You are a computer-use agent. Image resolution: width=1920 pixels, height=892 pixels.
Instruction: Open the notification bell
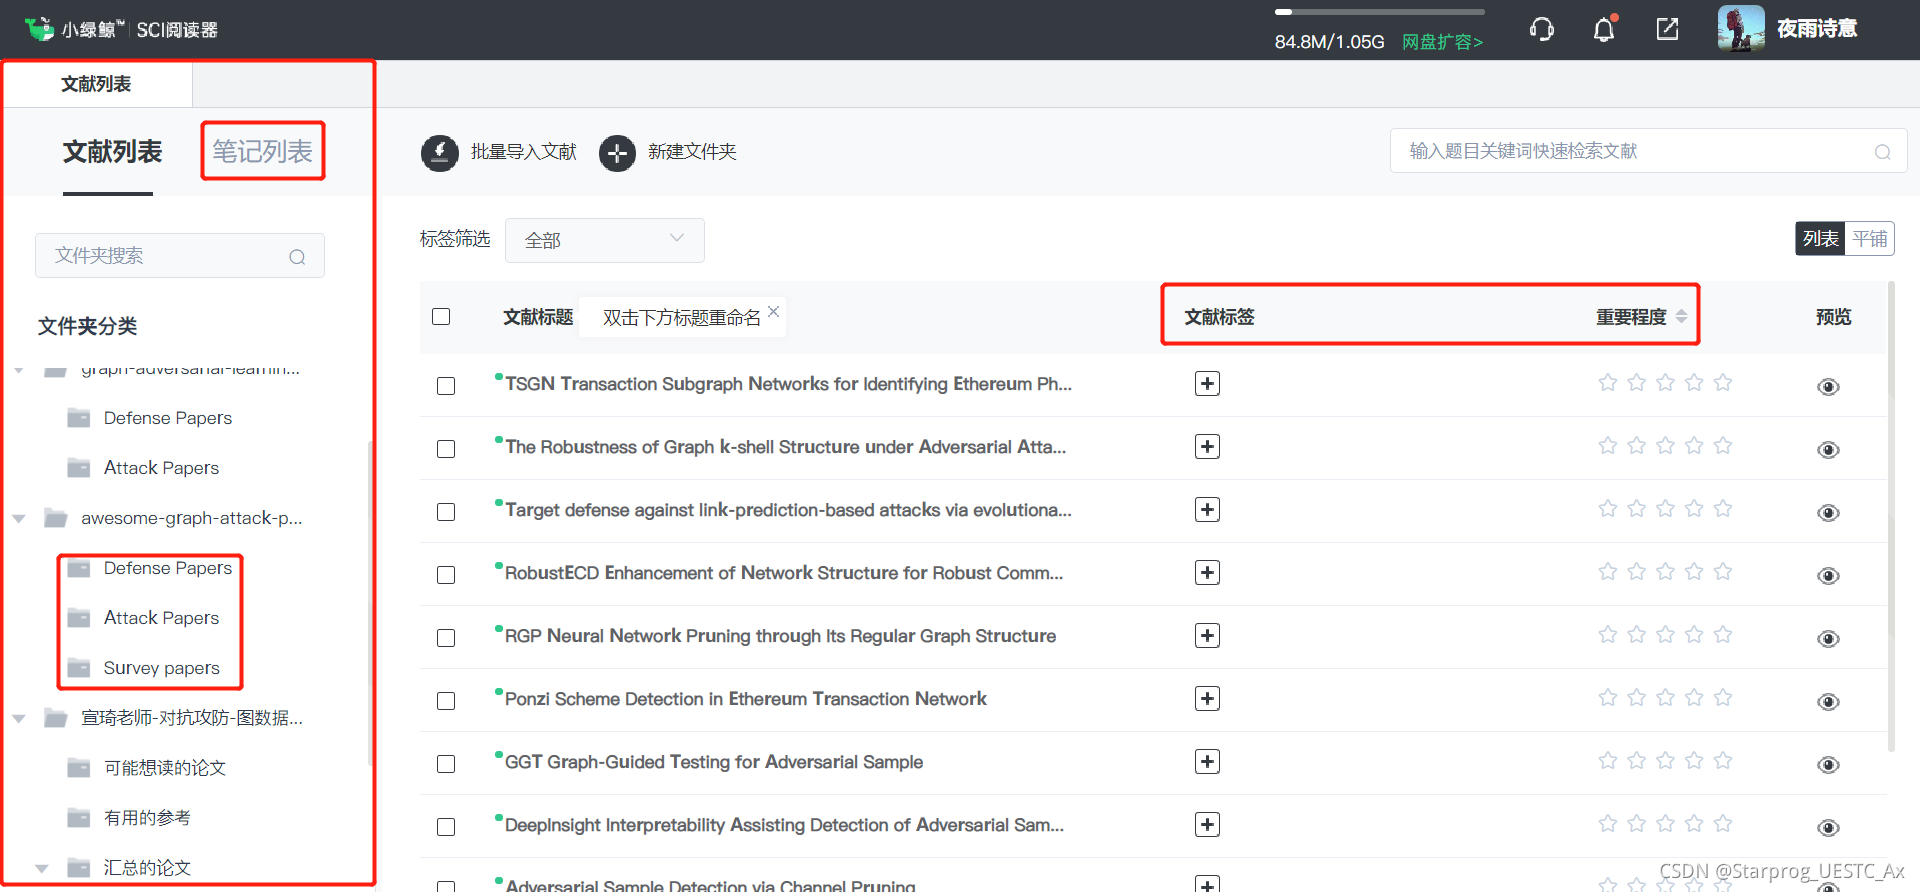(1604, 29)
